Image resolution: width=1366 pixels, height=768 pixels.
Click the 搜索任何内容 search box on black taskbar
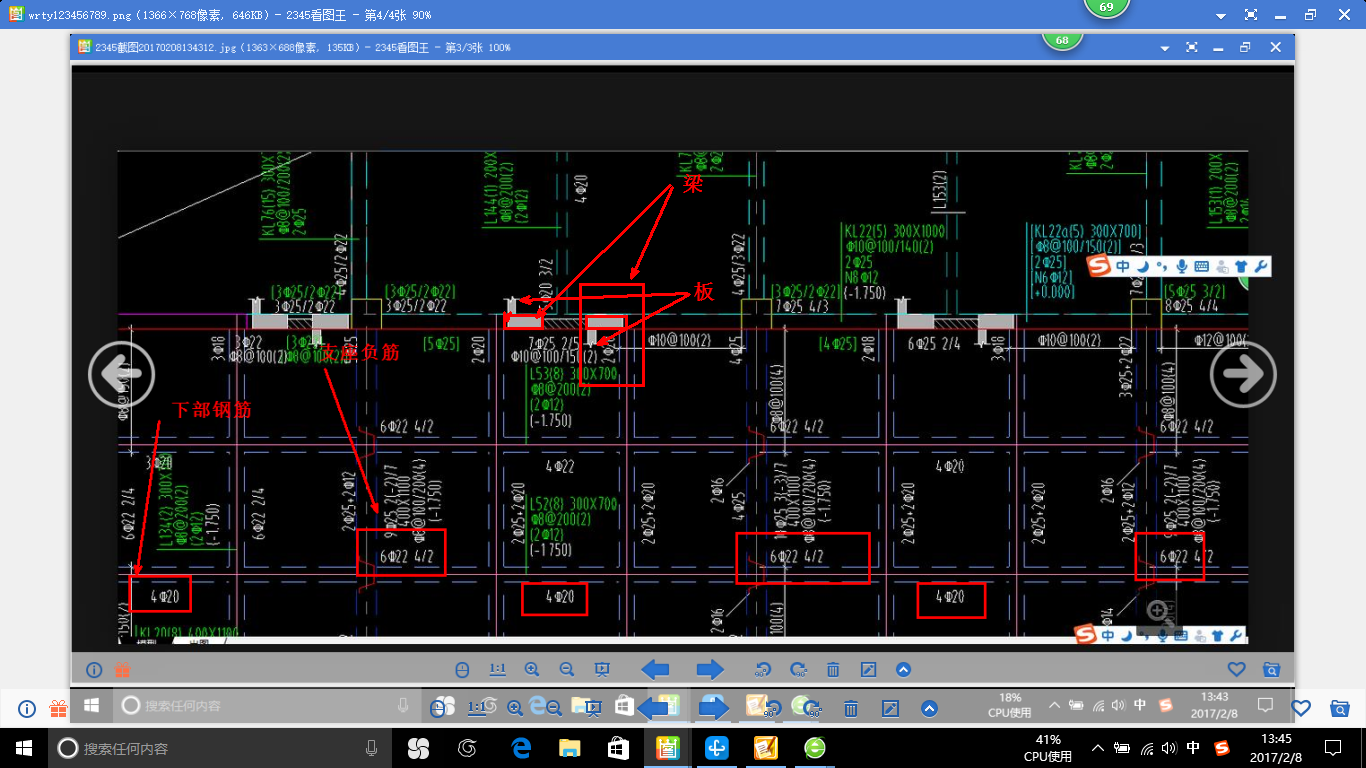(x=220, y=748)
